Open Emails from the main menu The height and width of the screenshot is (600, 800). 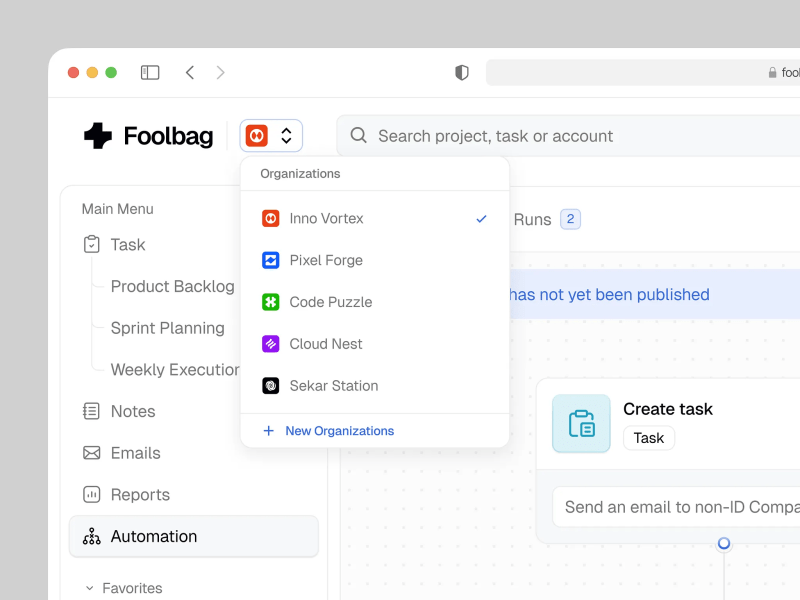pyautogui.click(x=135, y=453)
